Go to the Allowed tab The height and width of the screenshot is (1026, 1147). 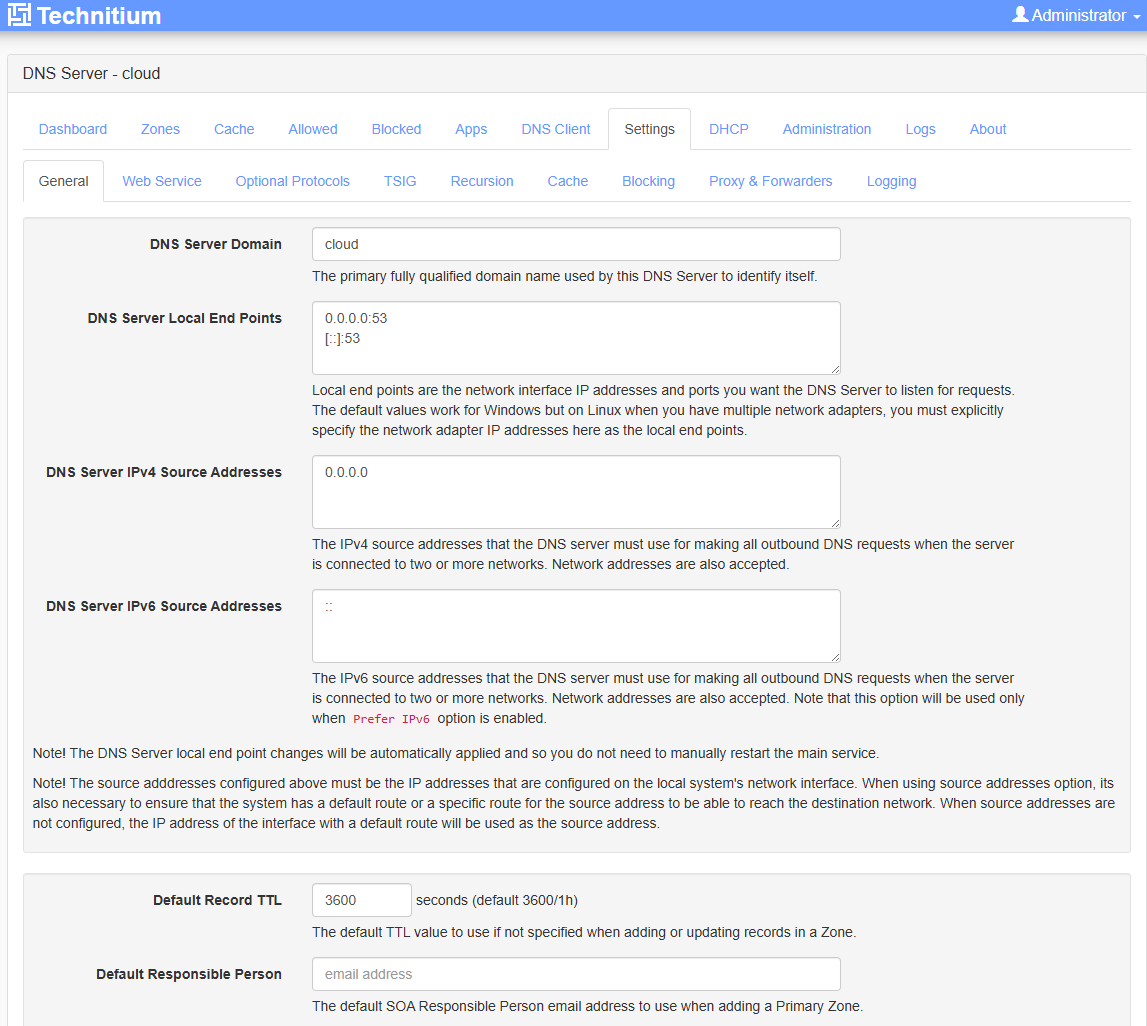(313, 129)
